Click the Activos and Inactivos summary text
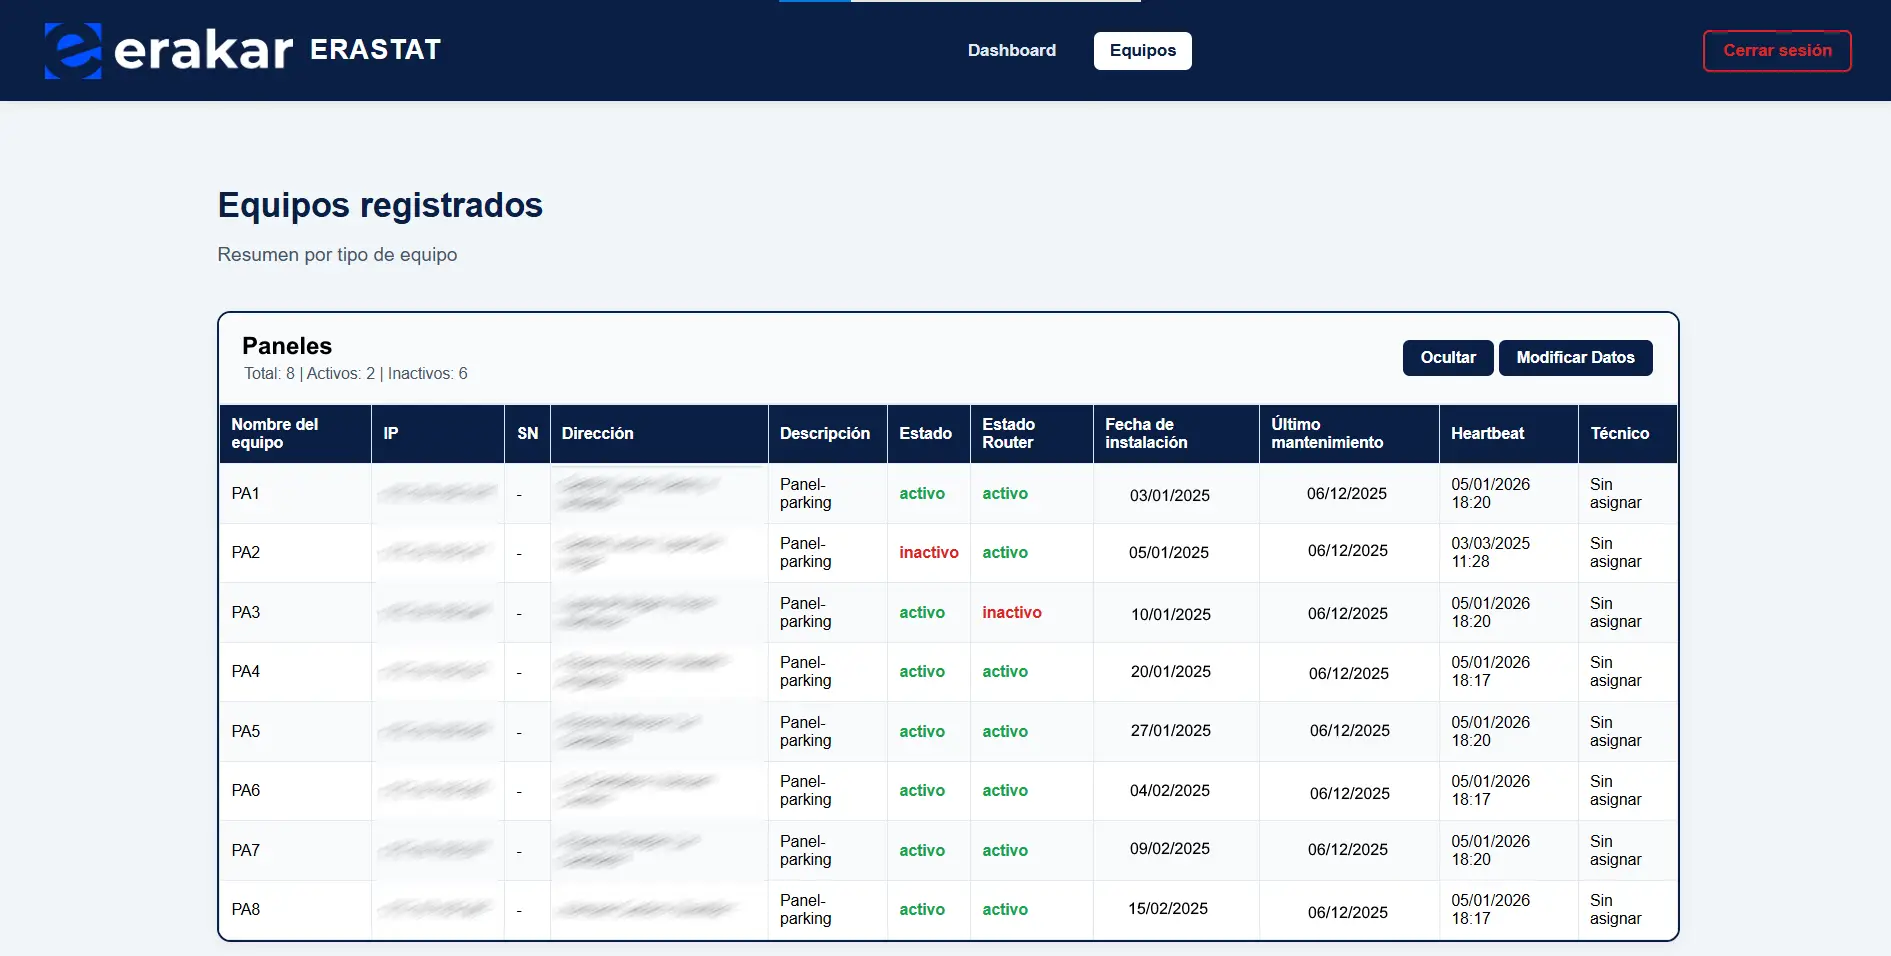This screenshot has width=1891, height=956. (x=355, y=373)
